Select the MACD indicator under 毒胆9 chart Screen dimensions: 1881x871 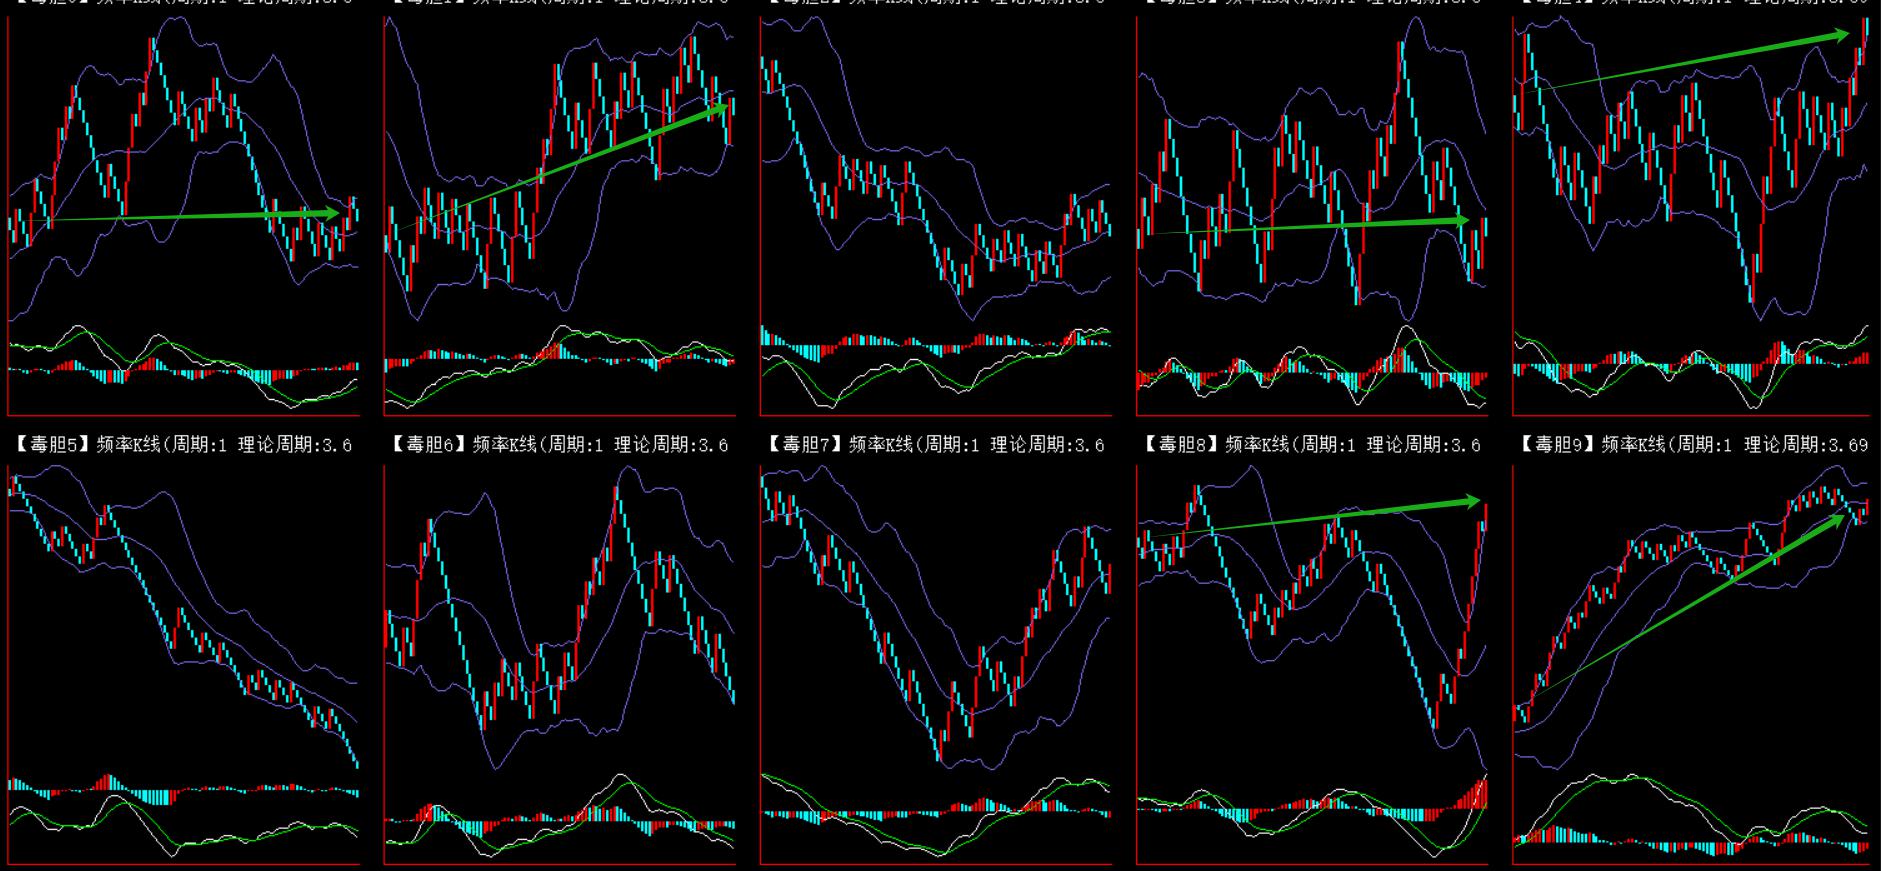tap(1690, 815)
